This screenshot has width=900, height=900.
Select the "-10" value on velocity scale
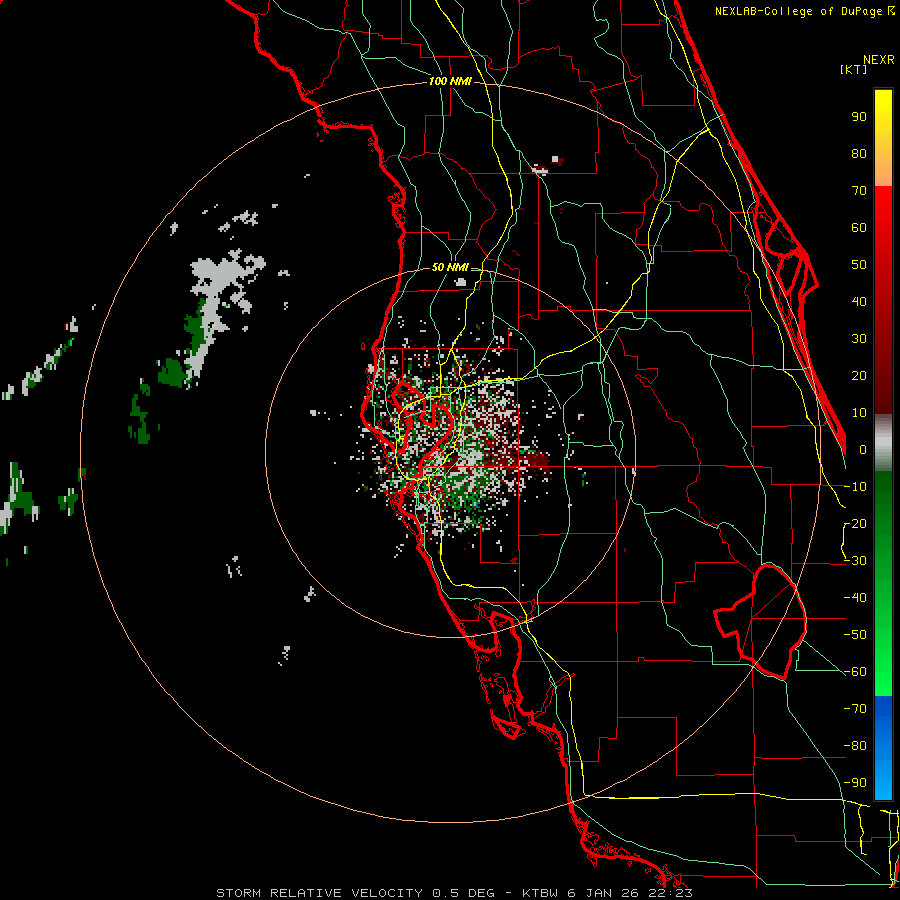[x=855, y=487]
